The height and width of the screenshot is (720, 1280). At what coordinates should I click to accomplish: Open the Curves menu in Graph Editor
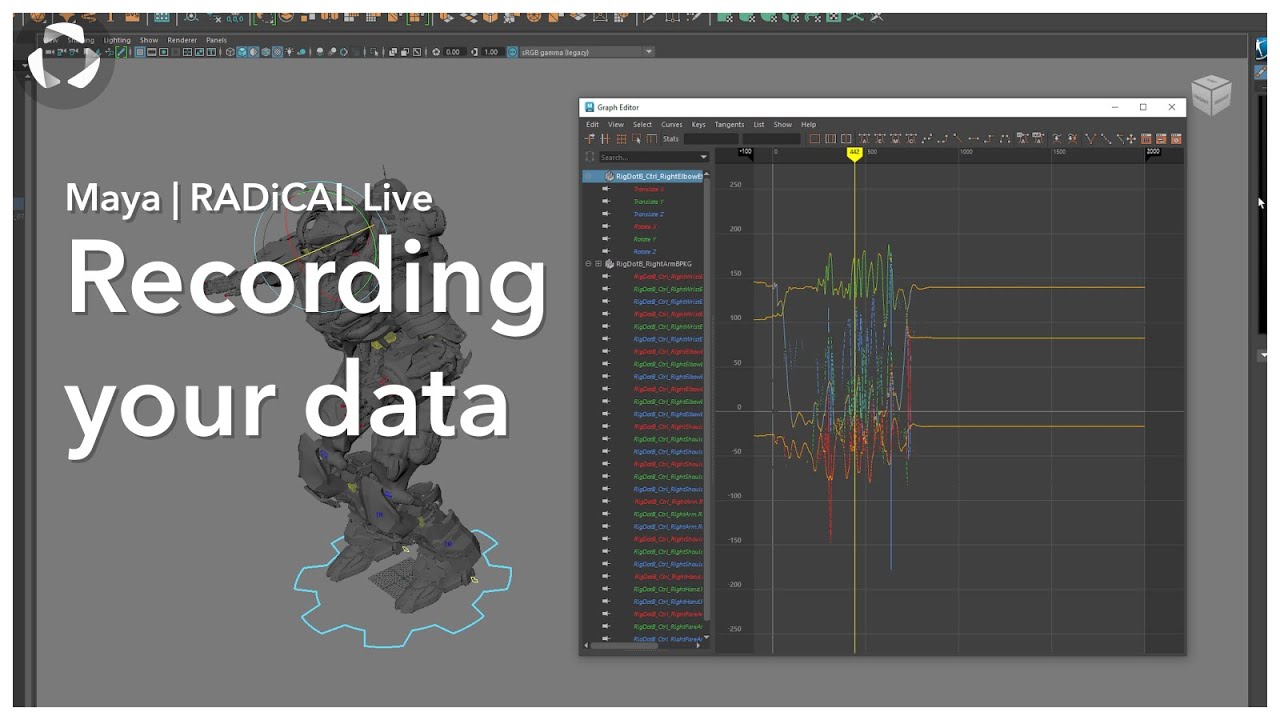[x=671, y=125]
